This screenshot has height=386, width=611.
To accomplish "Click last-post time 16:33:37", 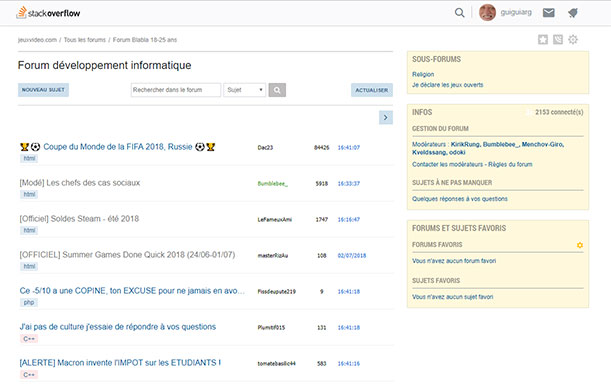I will [349, 183].
